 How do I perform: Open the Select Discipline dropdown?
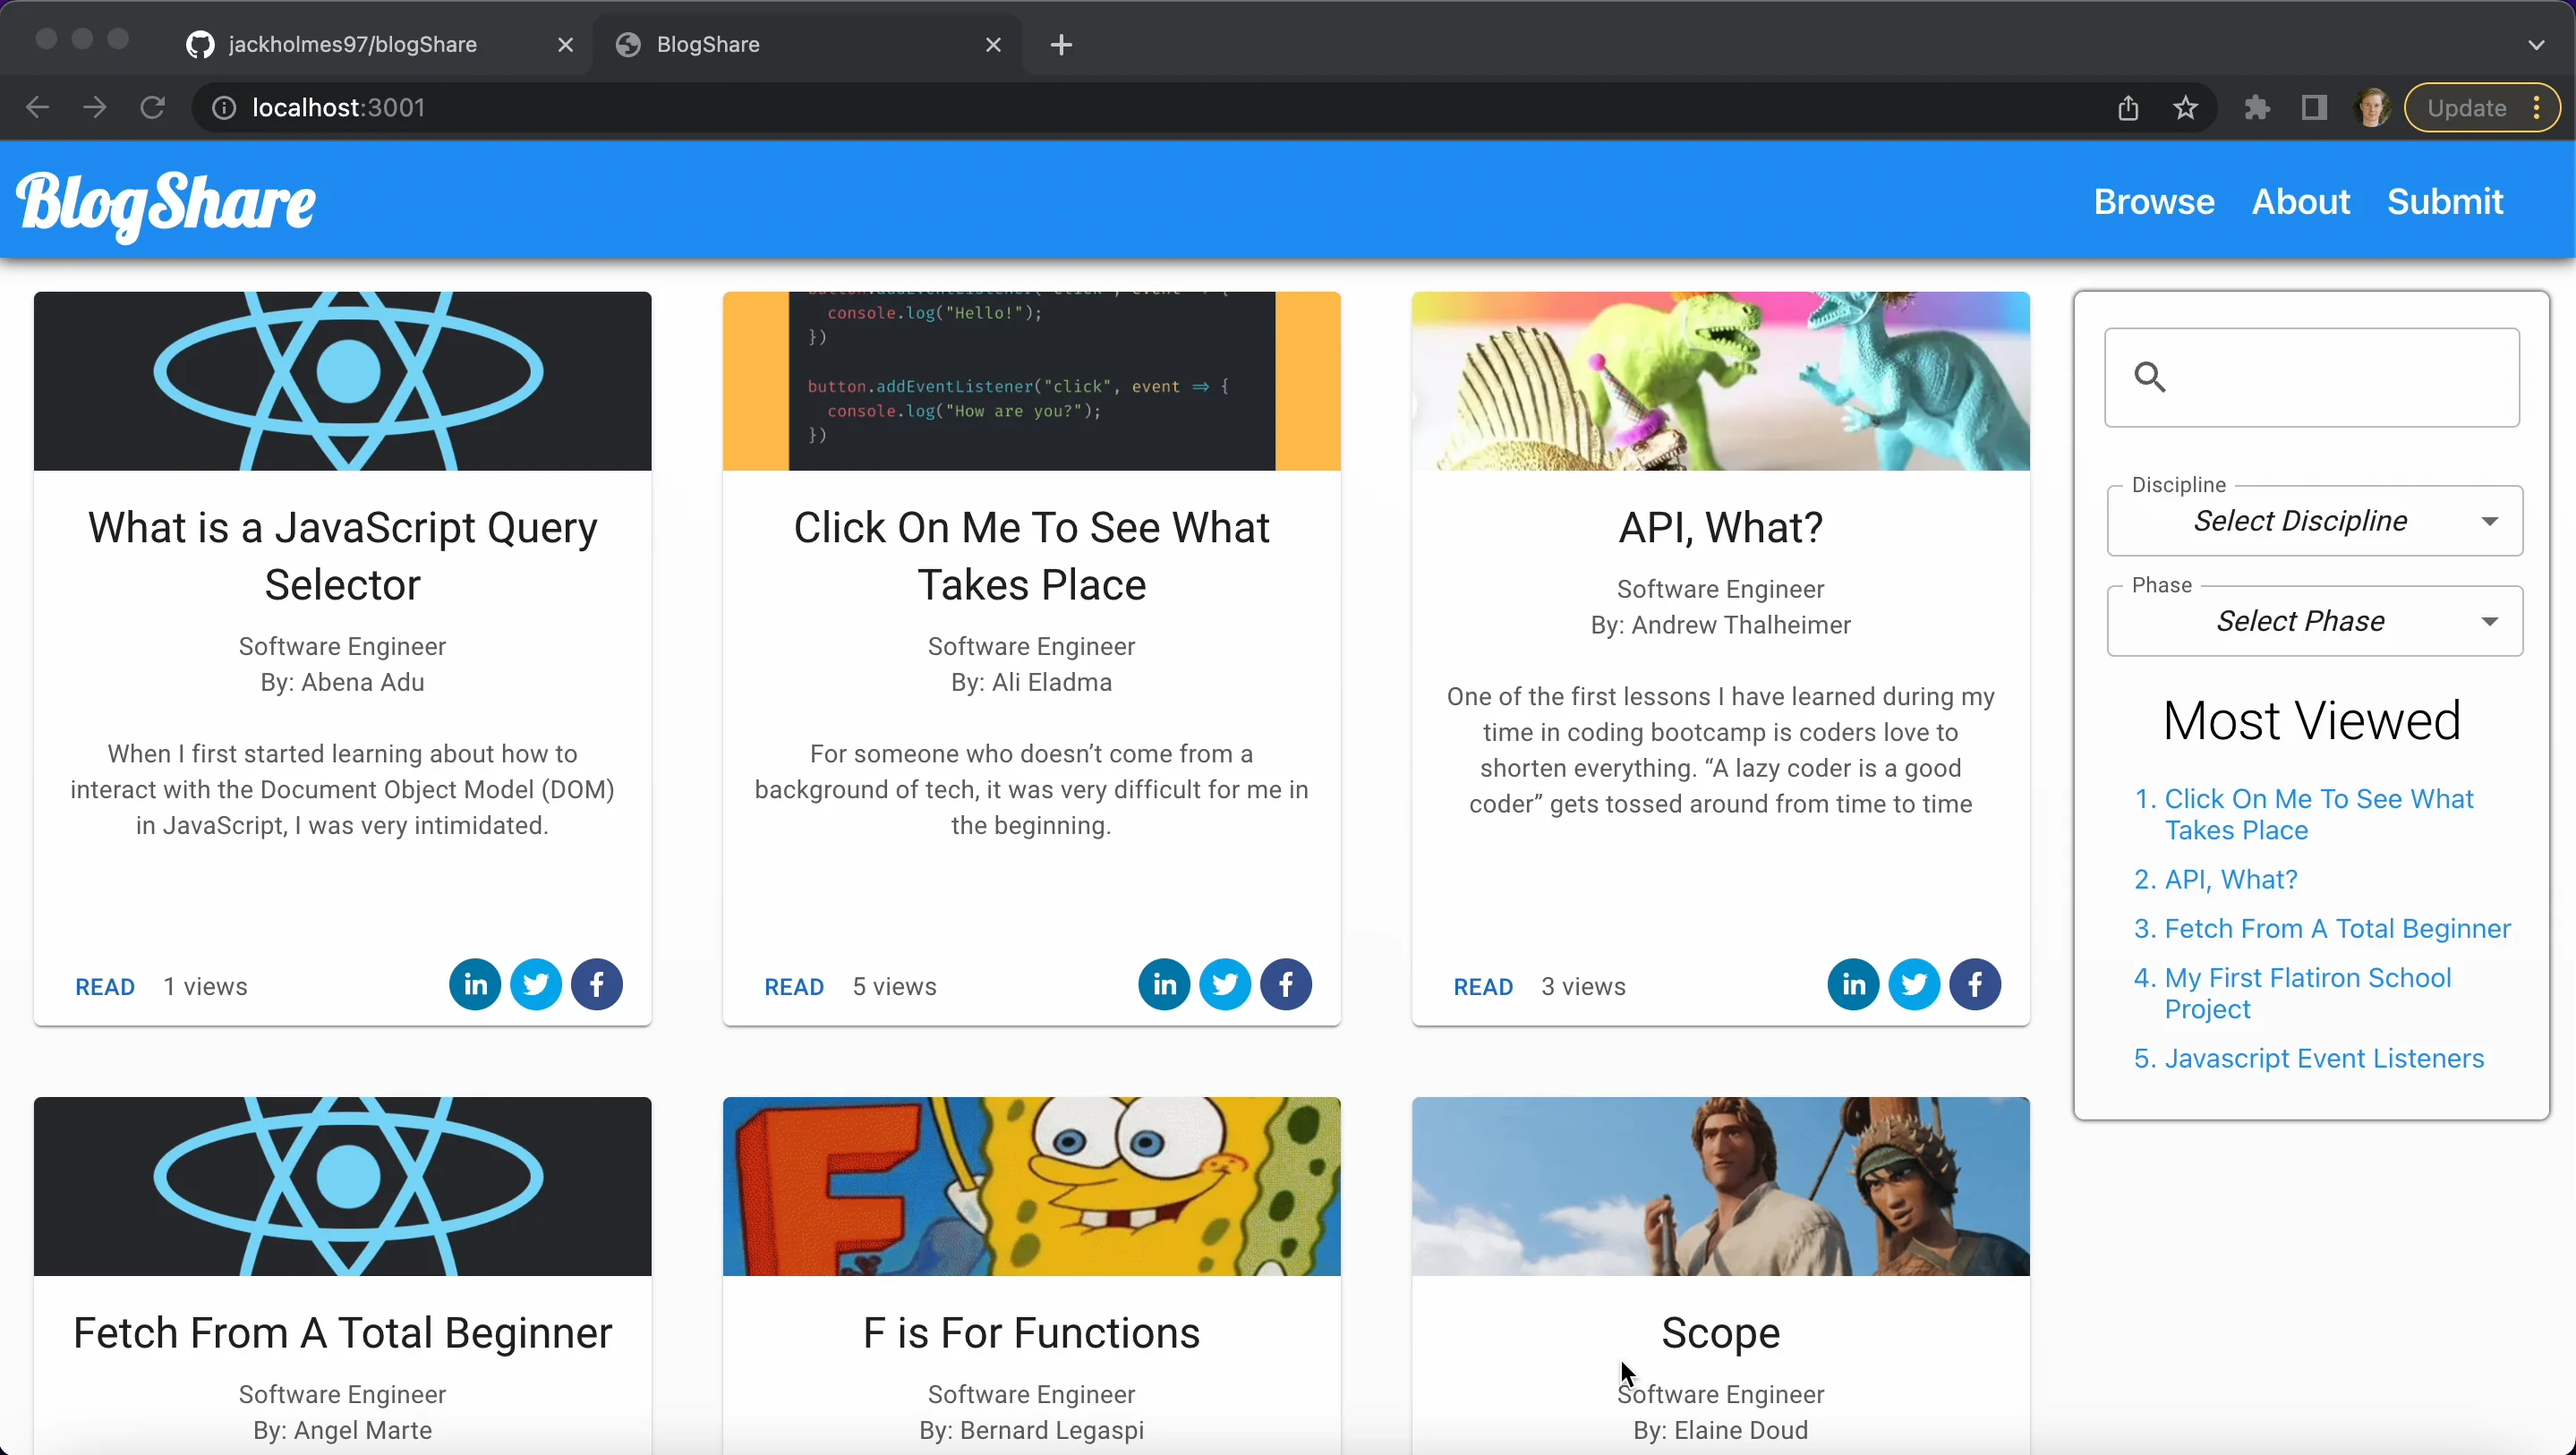click(x=2313, y=520)
